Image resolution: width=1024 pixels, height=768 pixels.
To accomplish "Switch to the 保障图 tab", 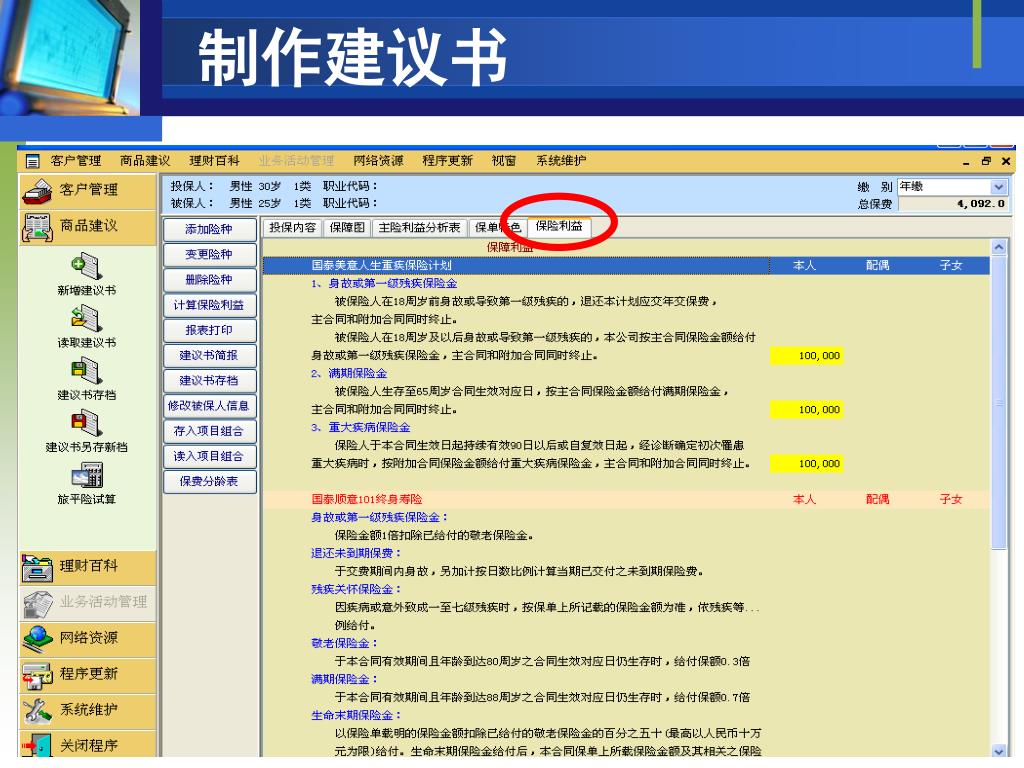I will tap(348, 227).
